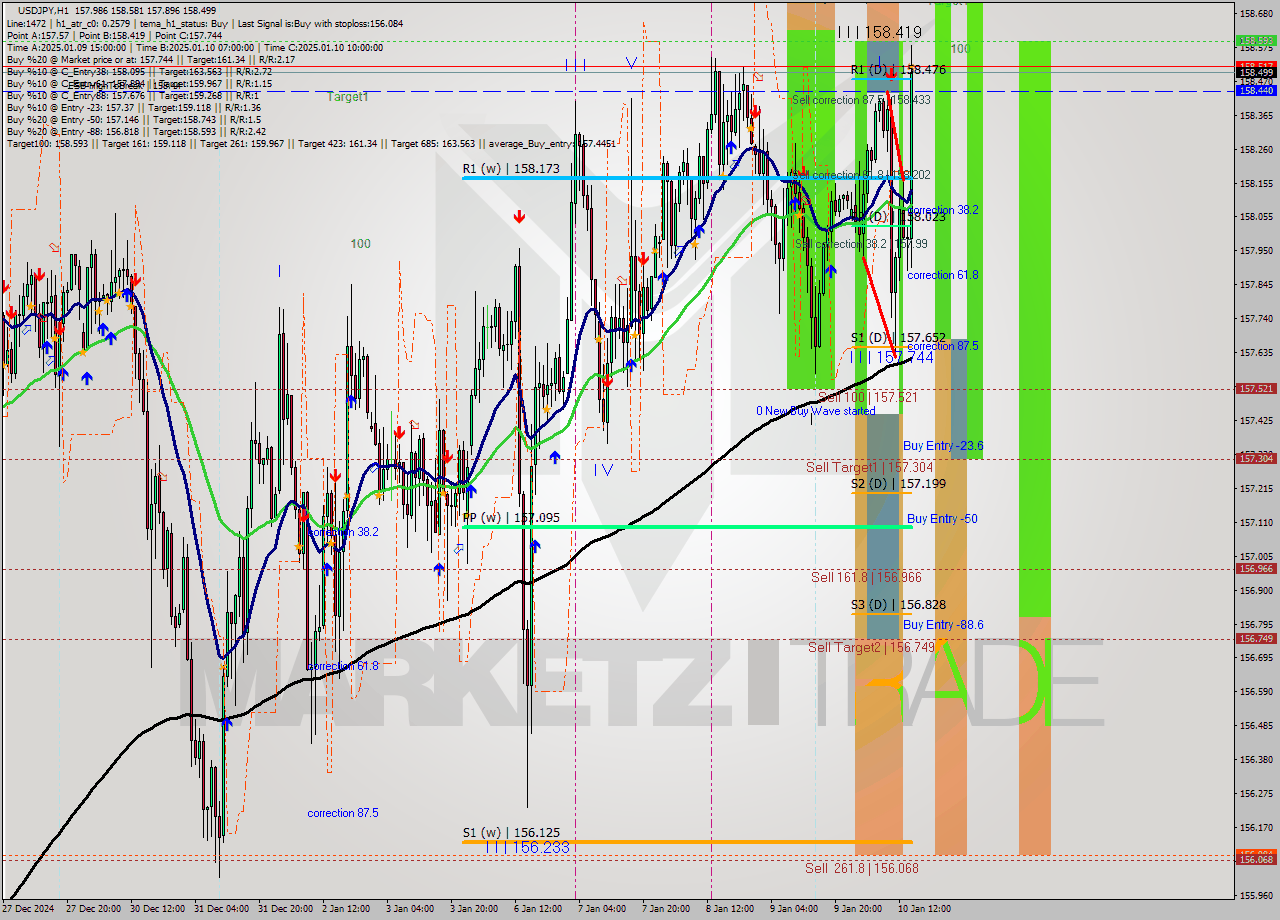The image size is (1280, 920).
Task: Click the 157.110 price scale value
Action: point(1256,522)
